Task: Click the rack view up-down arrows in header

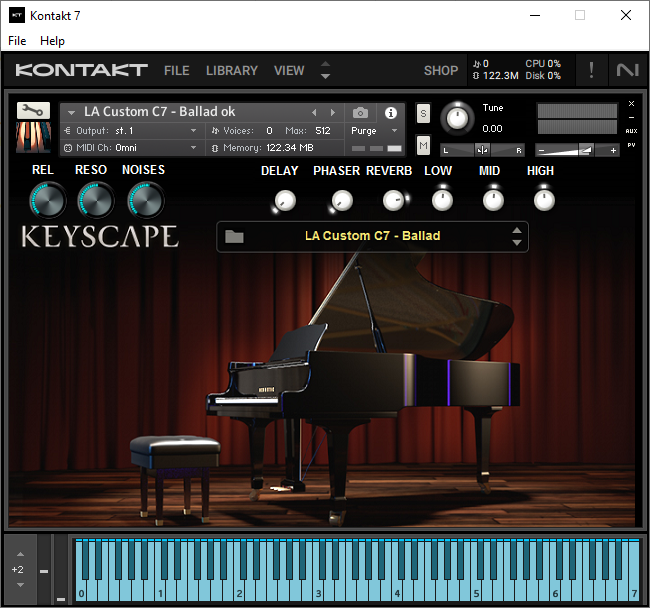Action: pyautogui.click(x=325, y=70)
